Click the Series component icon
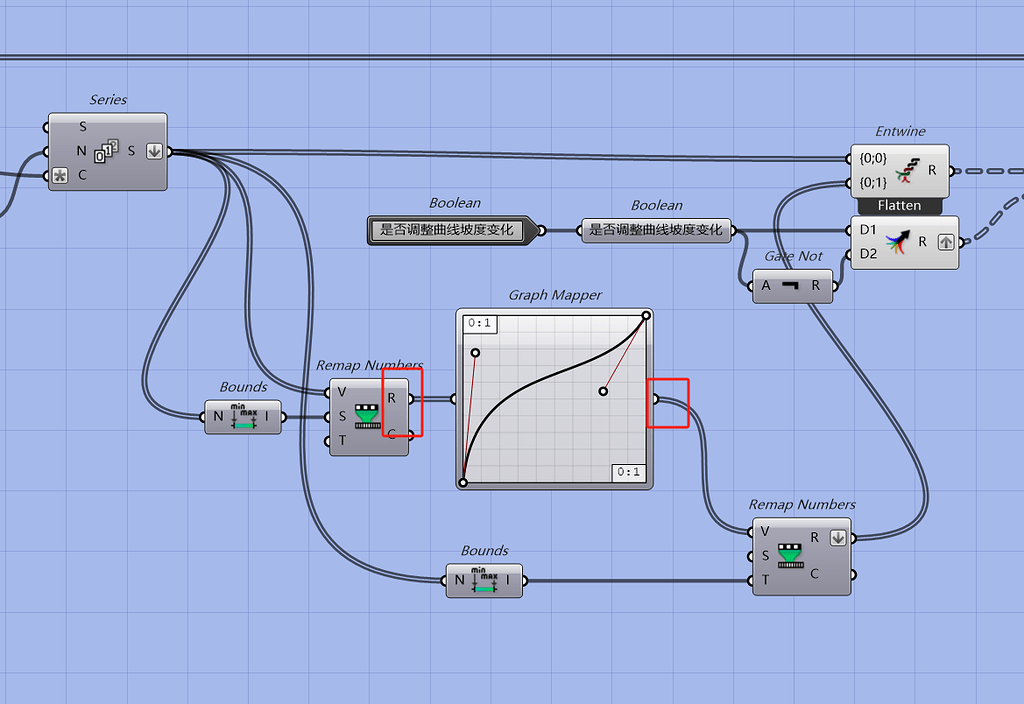The image size is (1024, 704). coord(106,151)
